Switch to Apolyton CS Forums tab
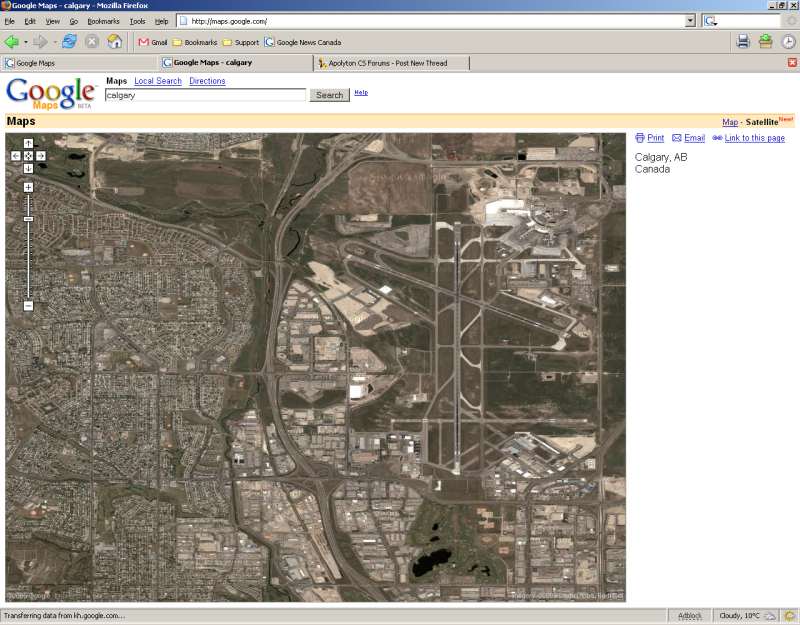The width and height of the screenshot is (800, 625). (x=390, y=63)
